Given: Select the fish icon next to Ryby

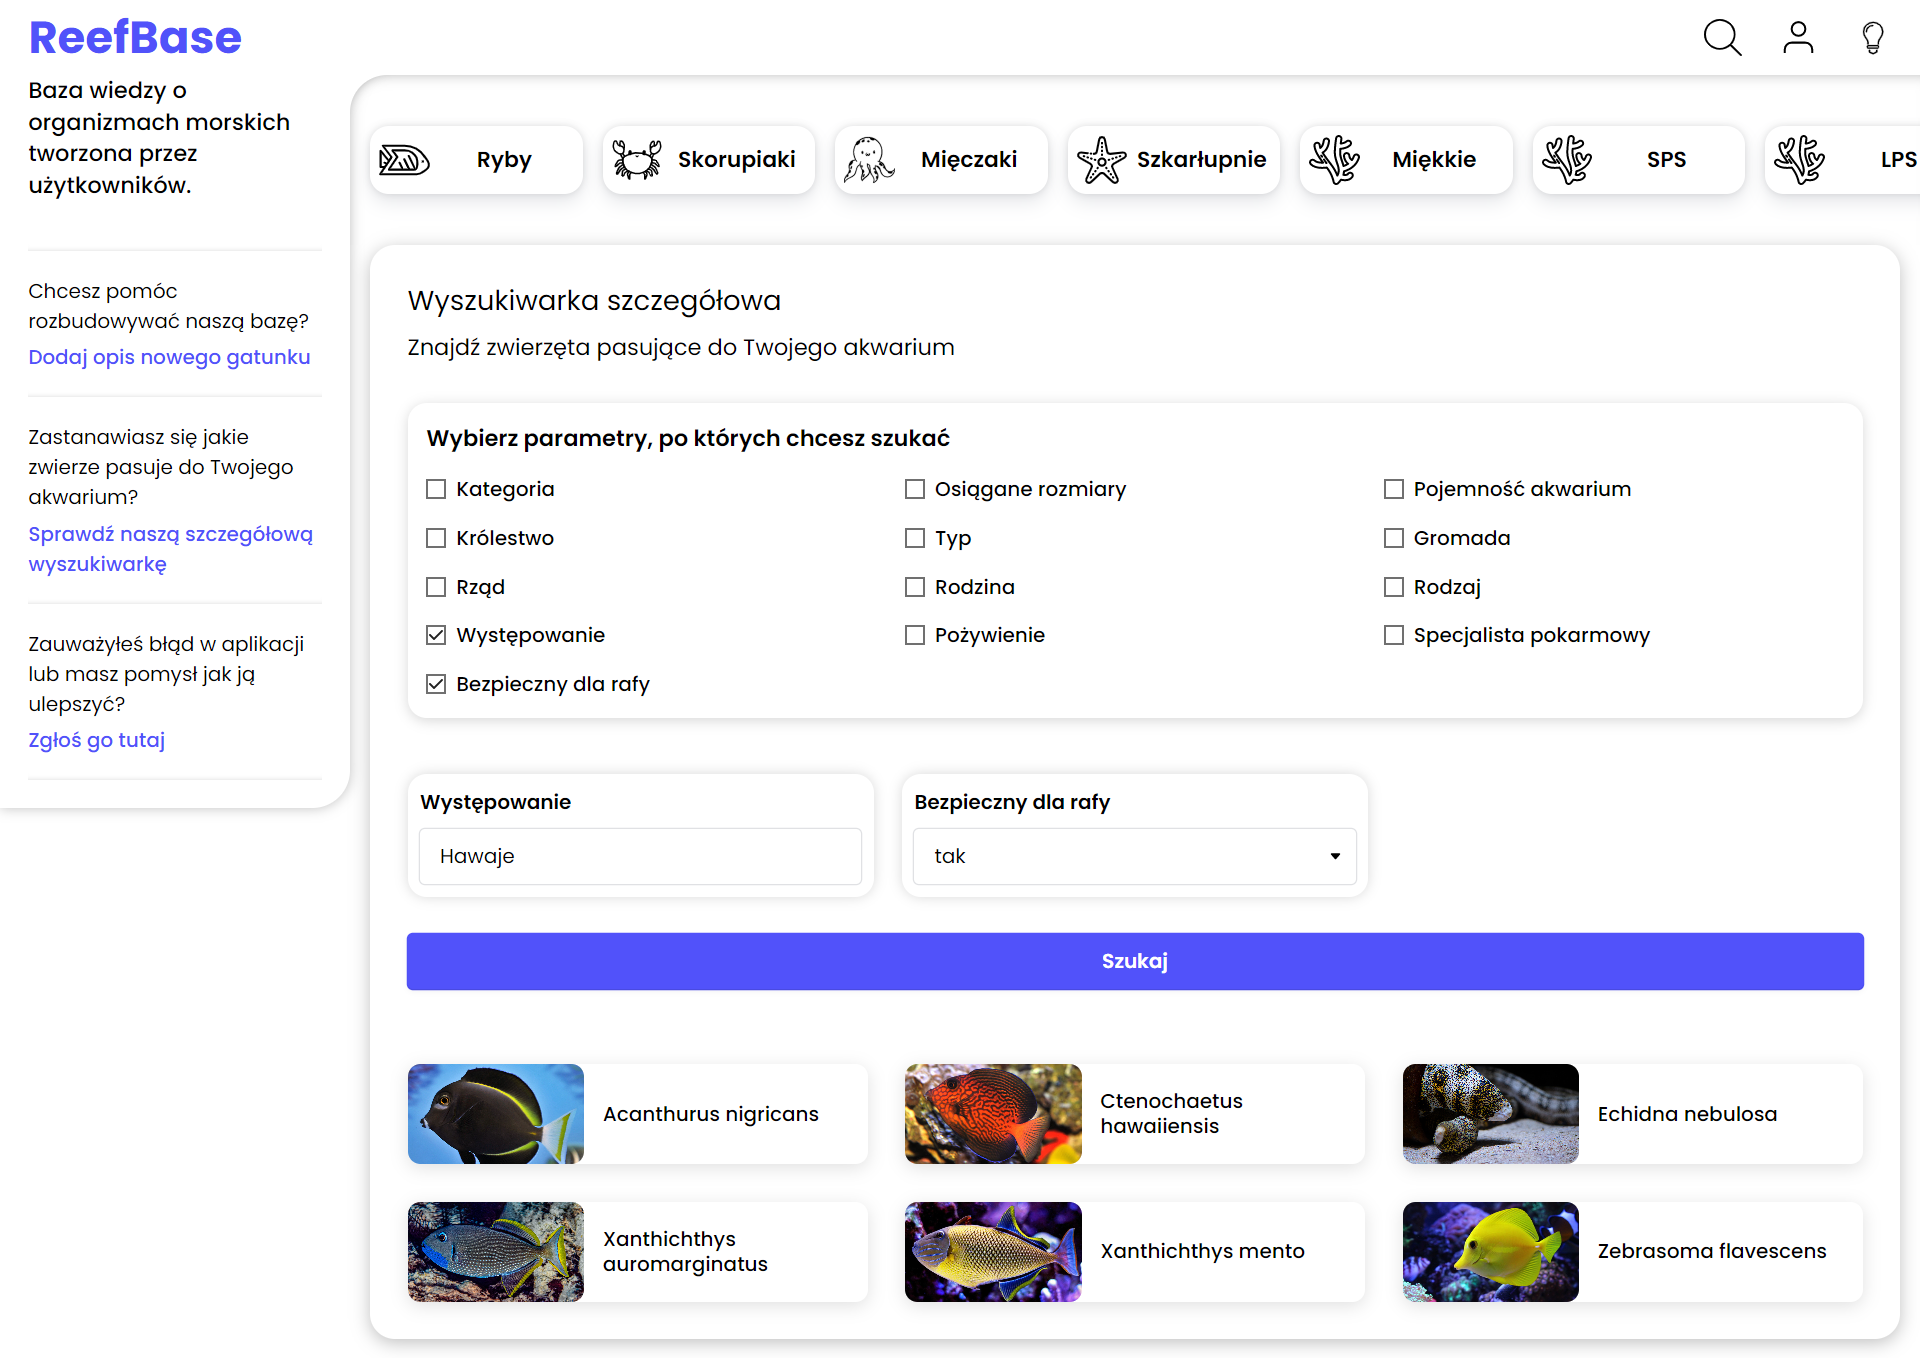Looking at the screenshot, I should (404, 159).
